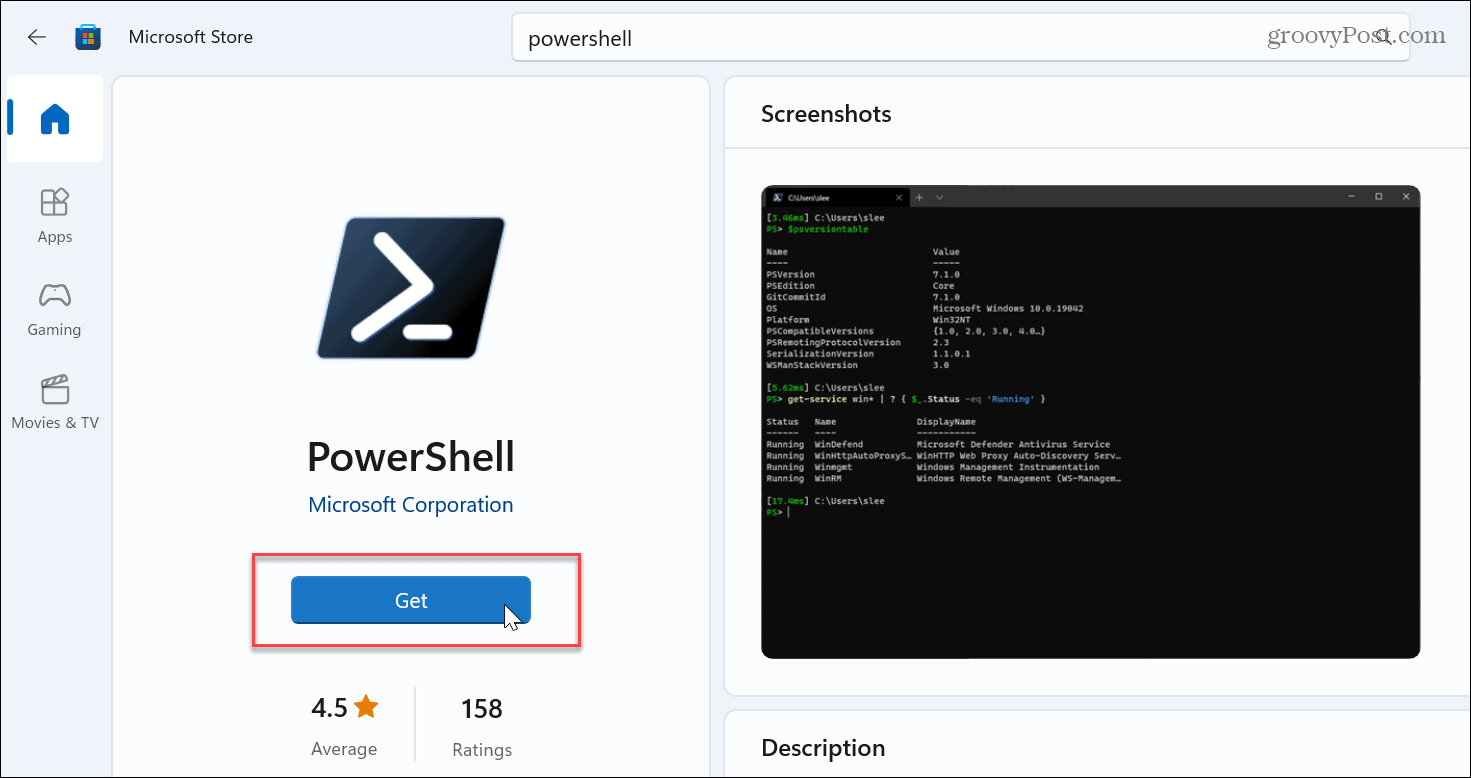Open the Apps section

click(55, 216)
